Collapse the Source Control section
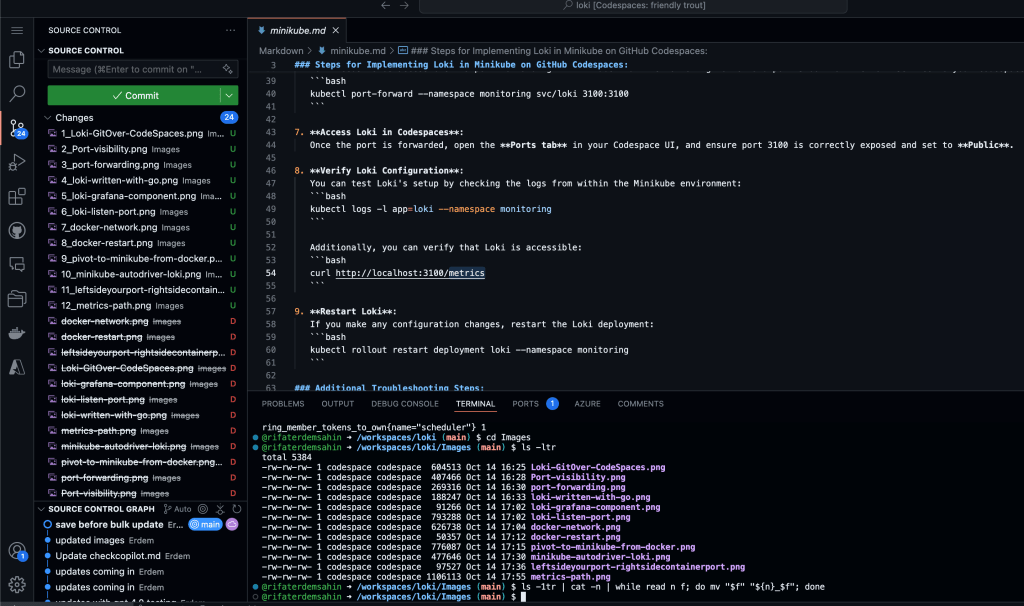1024x606 pixels. click(x=42, y=50)
